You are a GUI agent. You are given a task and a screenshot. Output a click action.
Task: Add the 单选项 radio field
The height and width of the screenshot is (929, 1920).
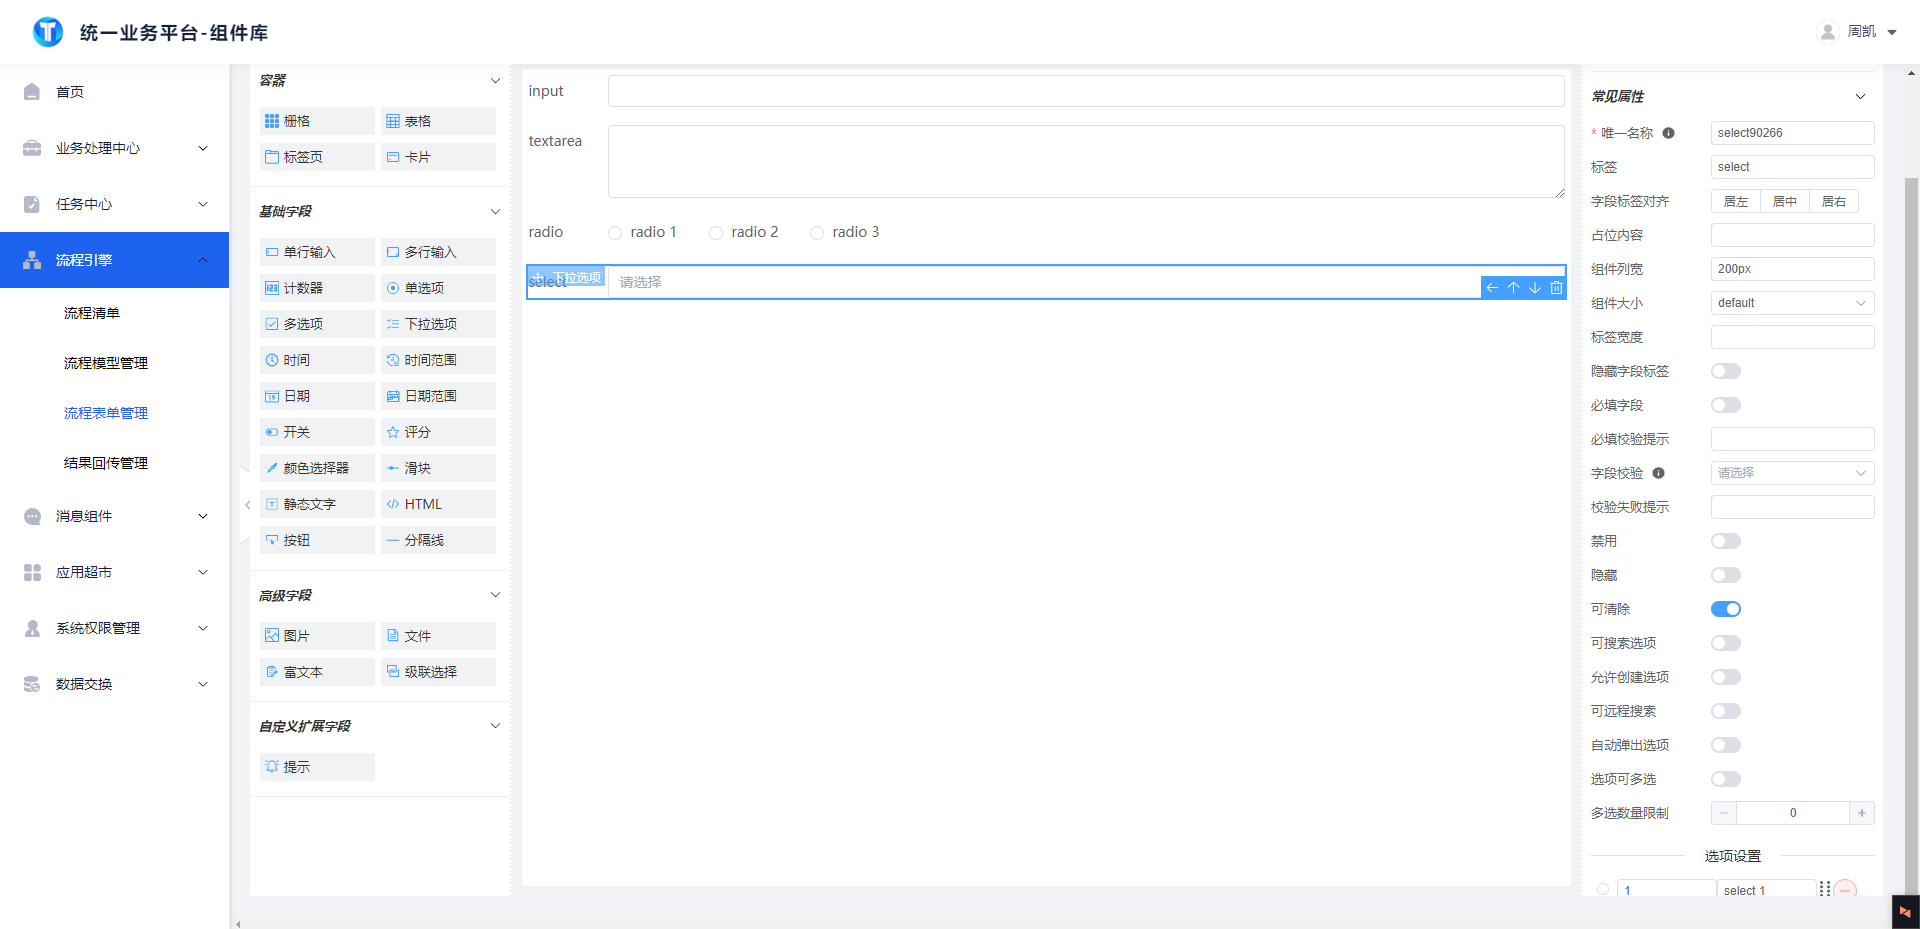pyautogui.click(x=438, y=288)
